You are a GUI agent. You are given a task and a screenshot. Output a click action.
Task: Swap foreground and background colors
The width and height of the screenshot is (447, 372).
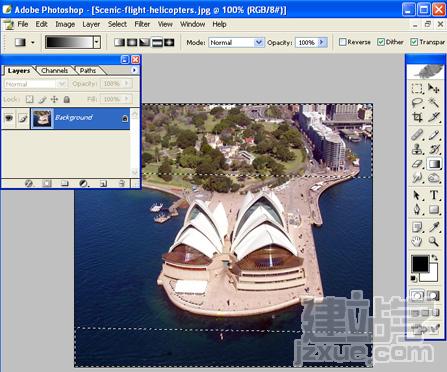tap(435, 258)
